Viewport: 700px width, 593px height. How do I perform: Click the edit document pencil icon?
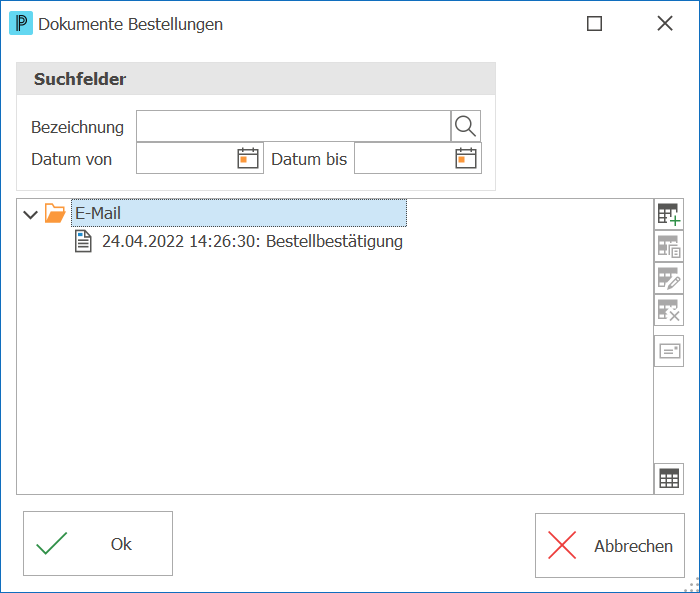pos(669,278)
